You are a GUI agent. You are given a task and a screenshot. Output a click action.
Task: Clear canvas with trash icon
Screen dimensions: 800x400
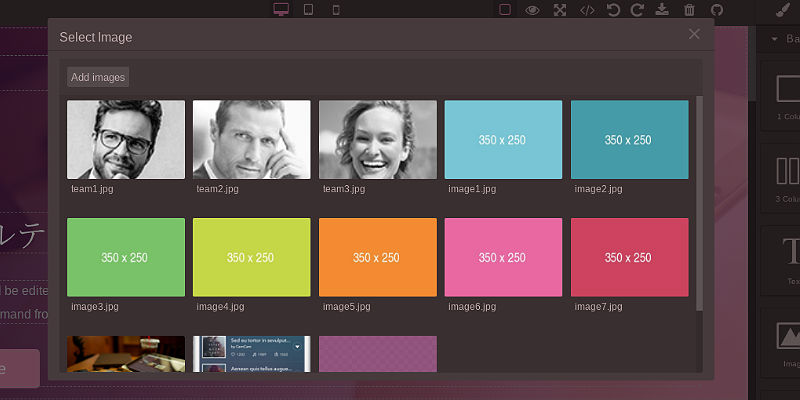689,10
